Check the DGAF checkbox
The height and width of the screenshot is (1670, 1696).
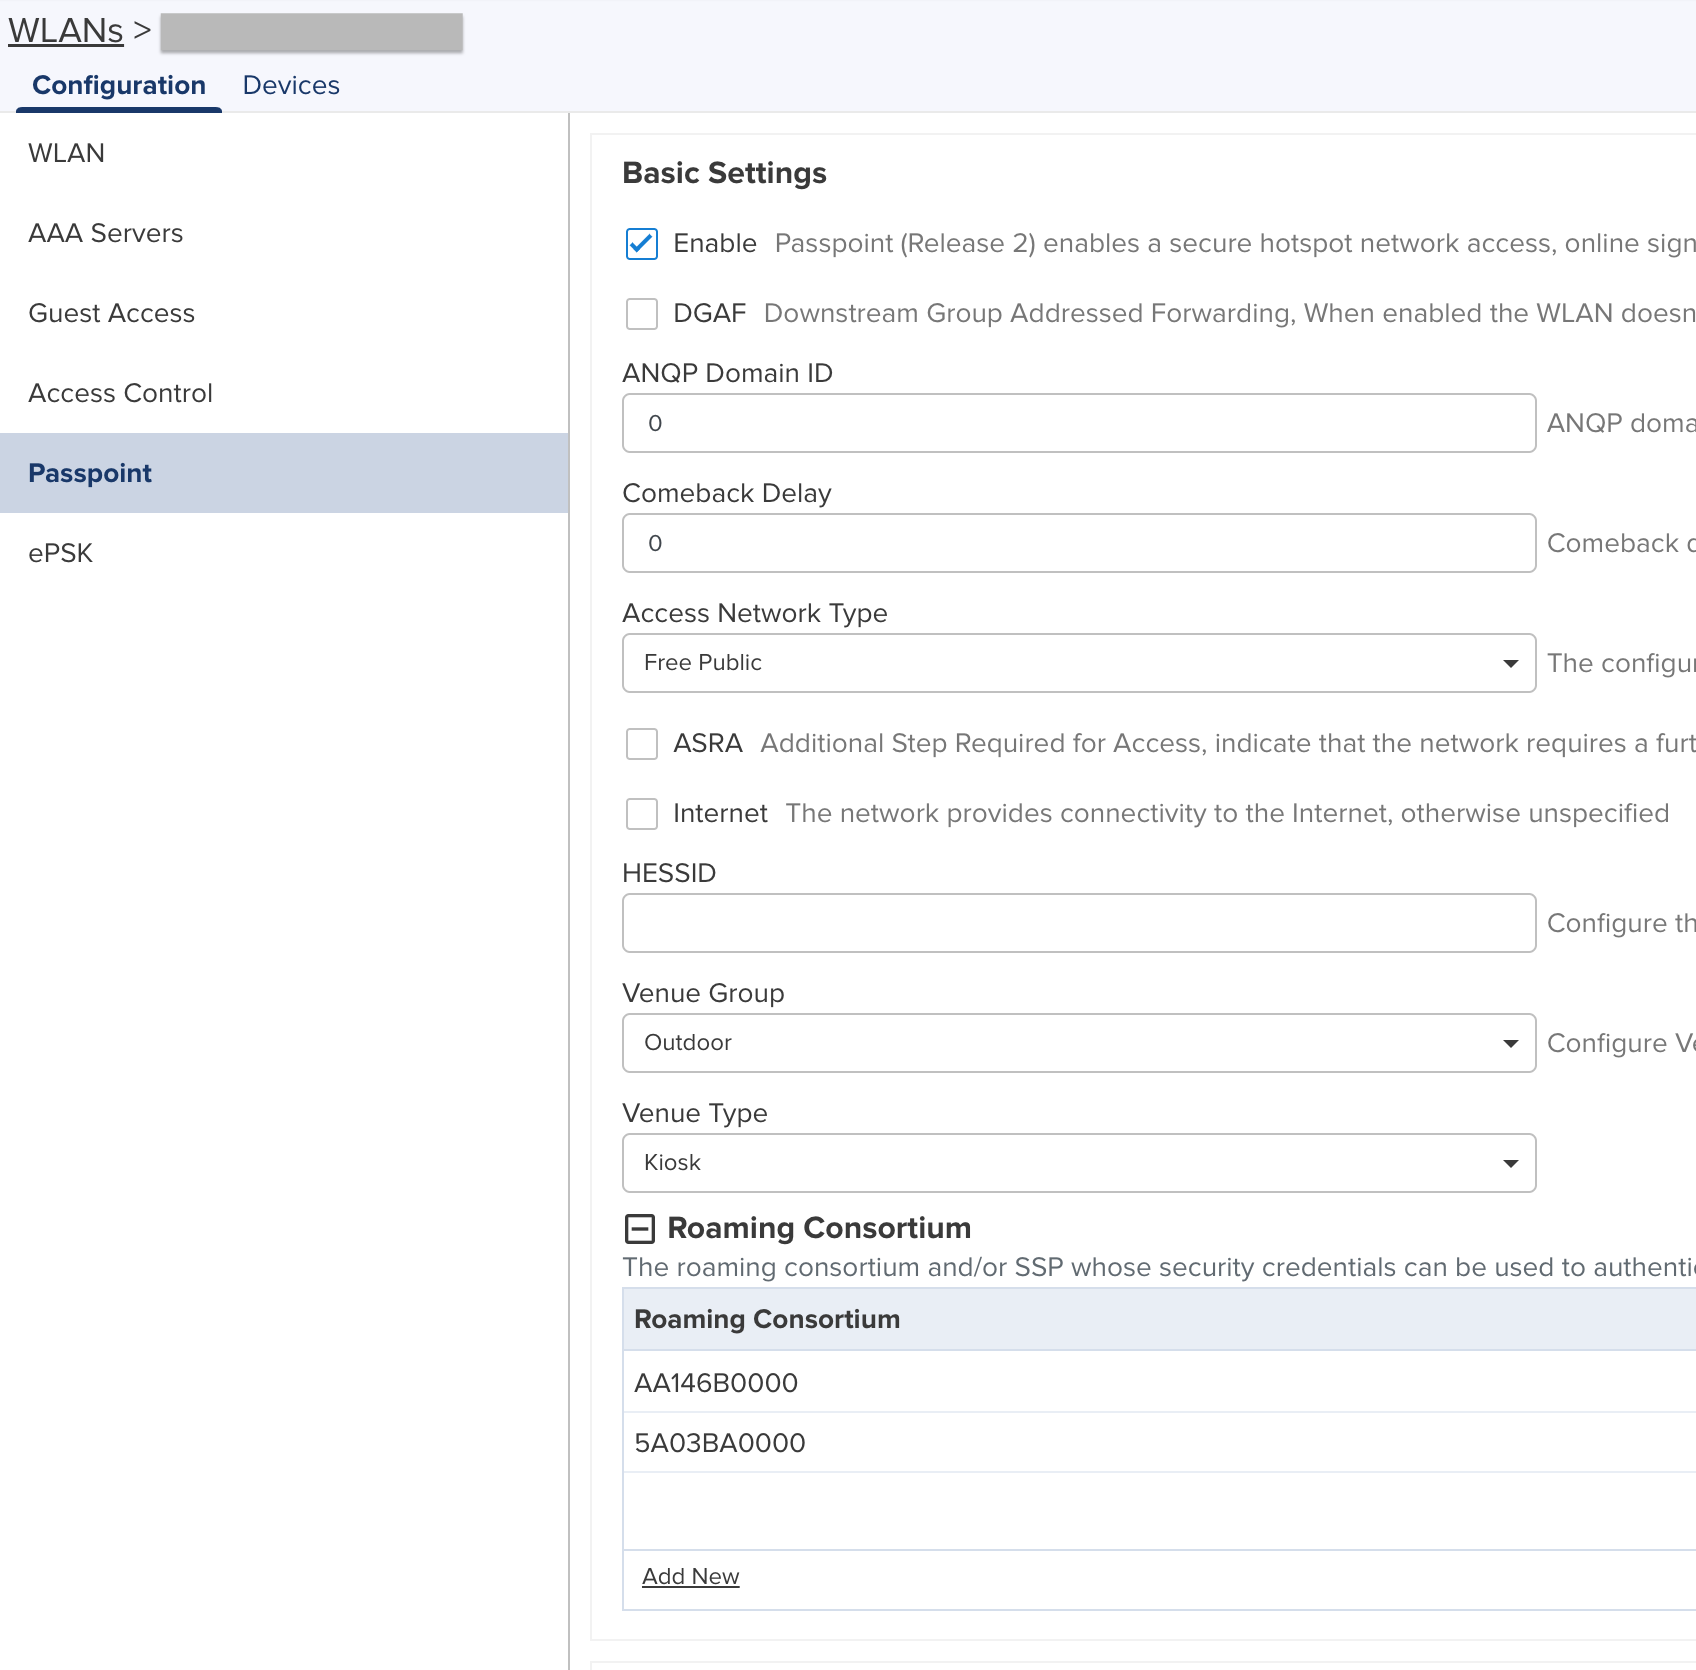tap(641, 314)
